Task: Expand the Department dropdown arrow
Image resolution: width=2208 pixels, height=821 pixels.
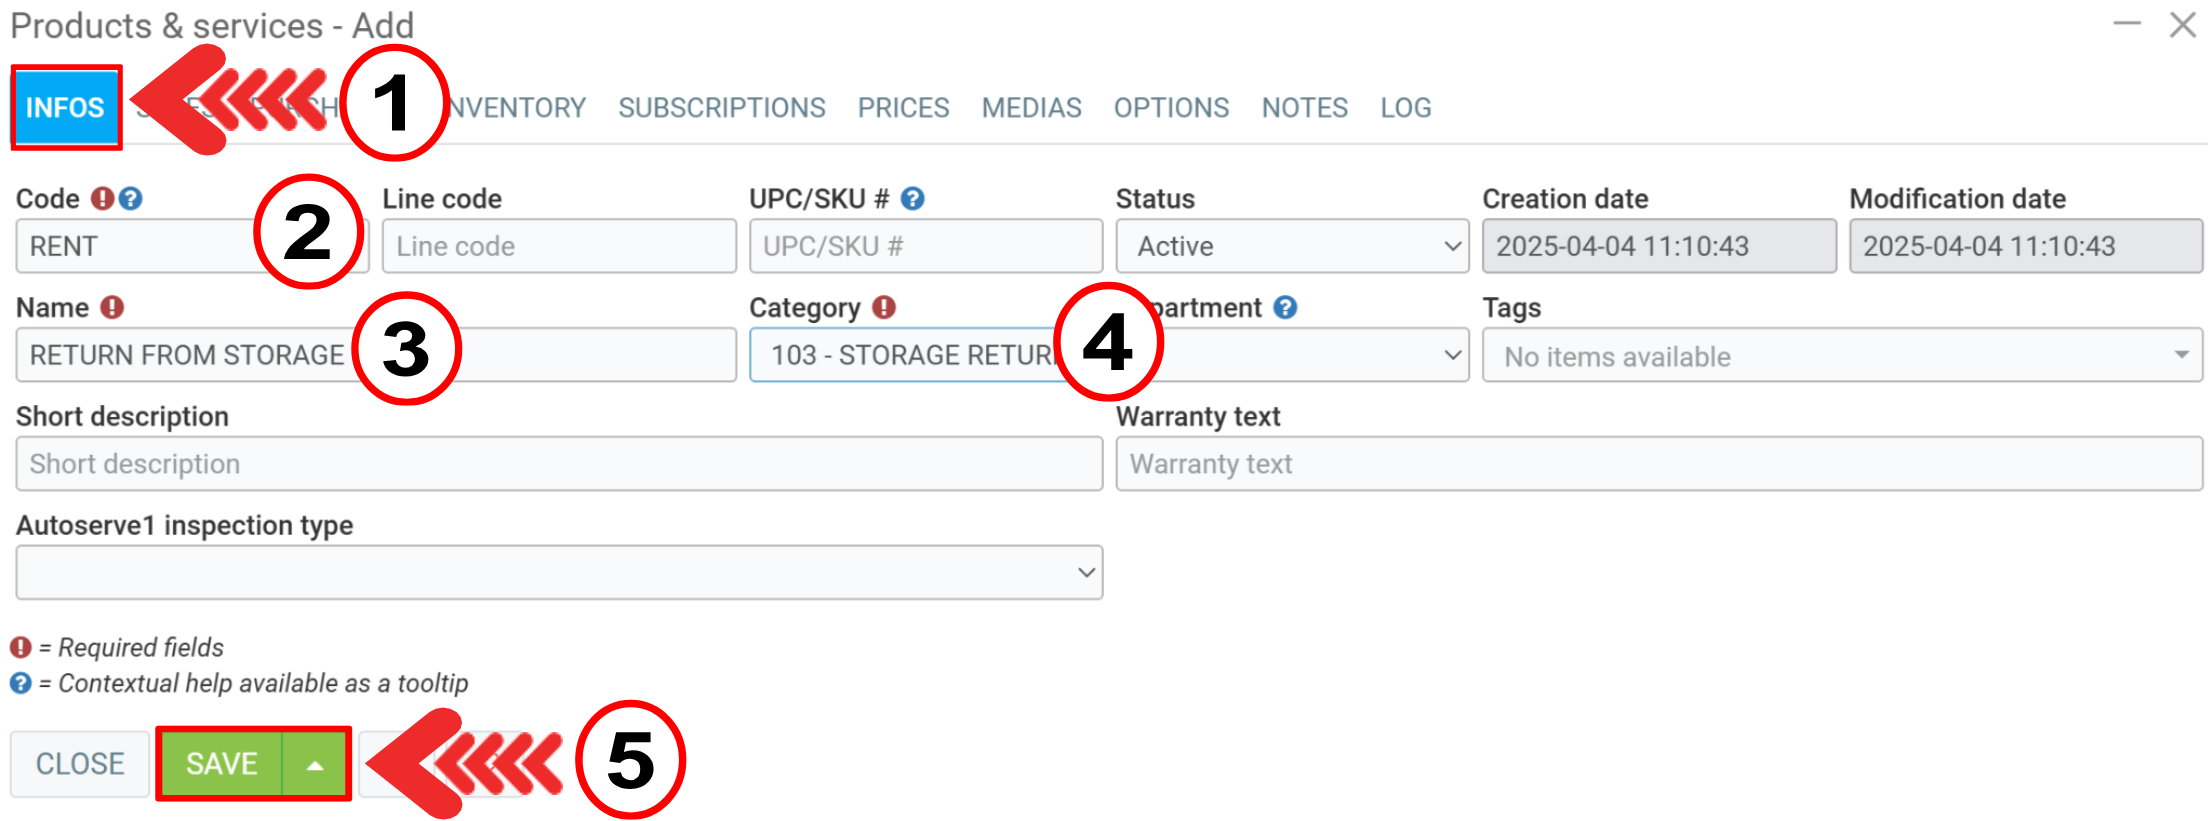Action: (x=1452, y=355)
